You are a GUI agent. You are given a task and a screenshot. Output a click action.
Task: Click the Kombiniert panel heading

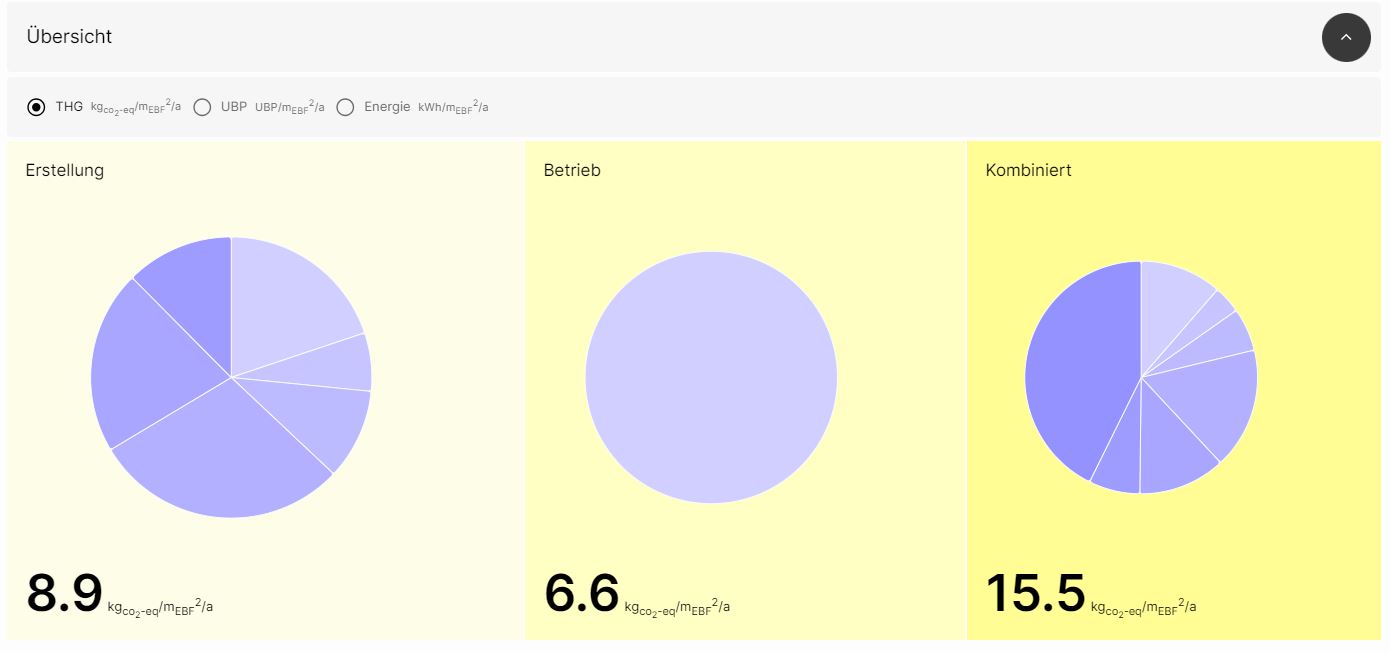pyautogui.click(x=1028, y=170)
